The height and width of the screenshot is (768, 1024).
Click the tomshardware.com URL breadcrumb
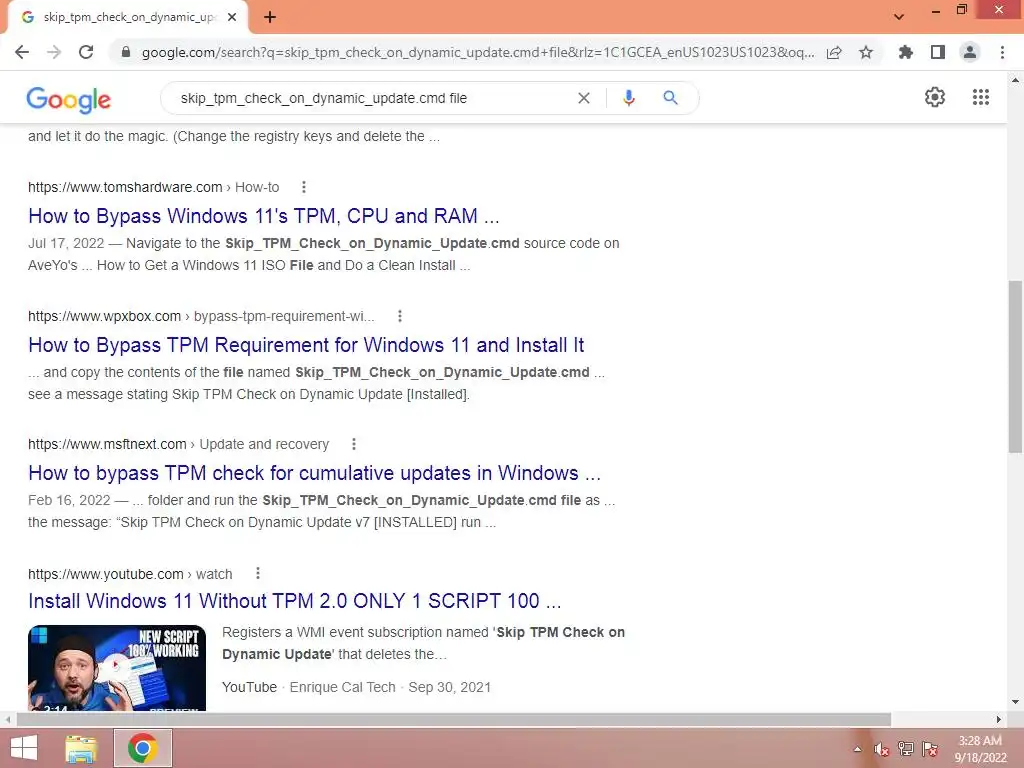click(153, 187)
